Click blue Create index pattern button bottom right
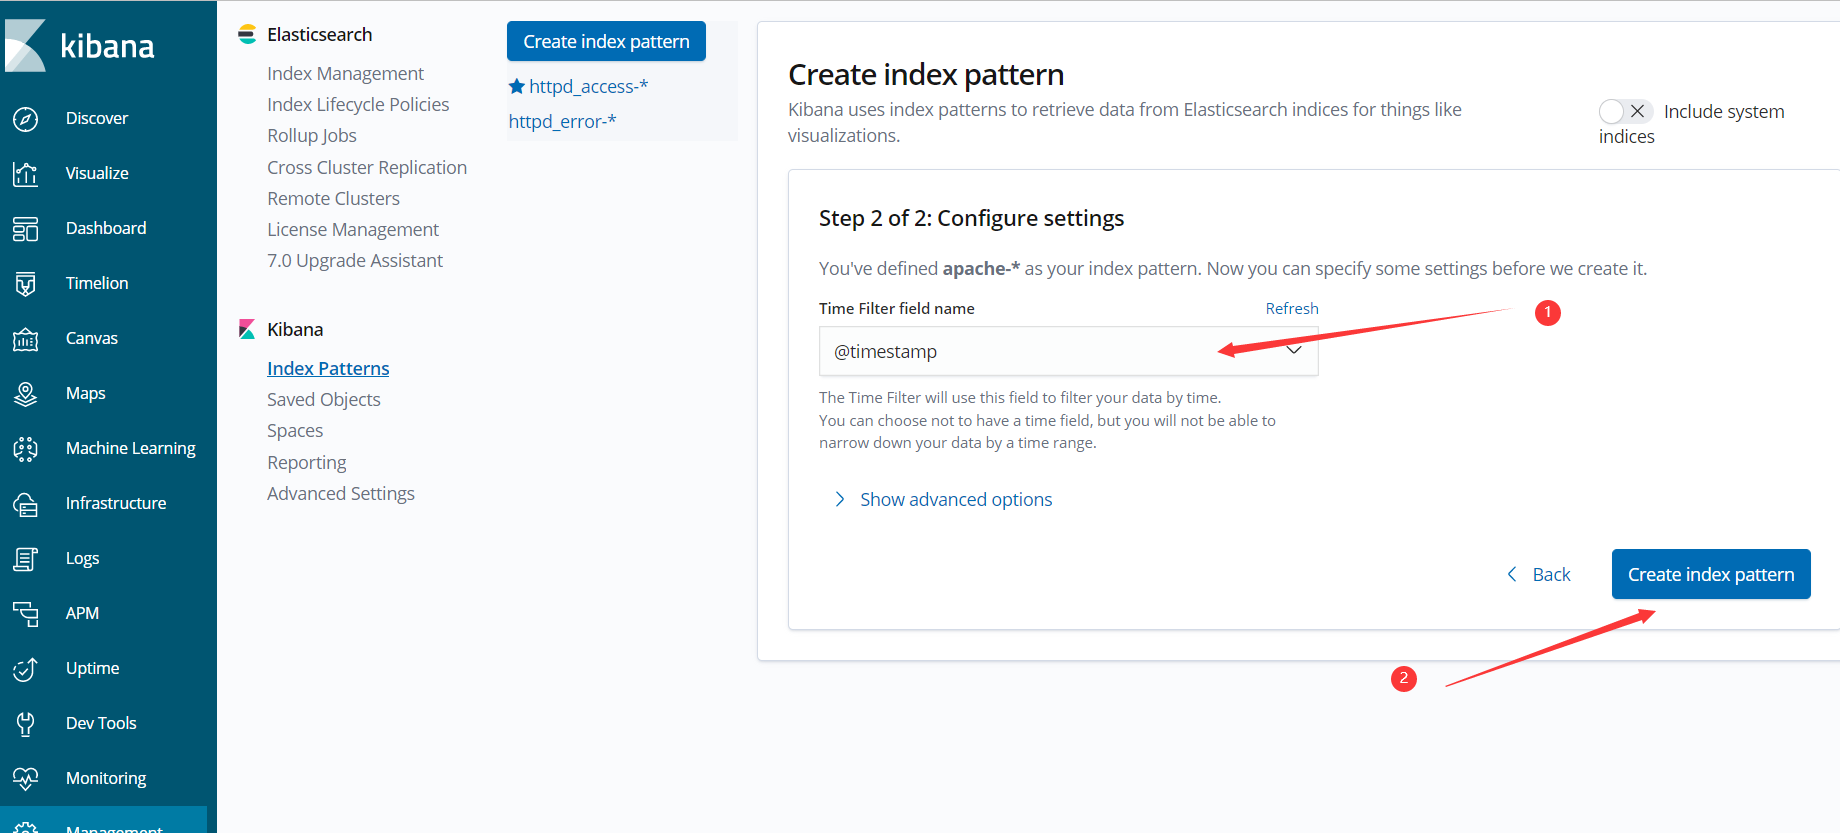 point(1710,574)
